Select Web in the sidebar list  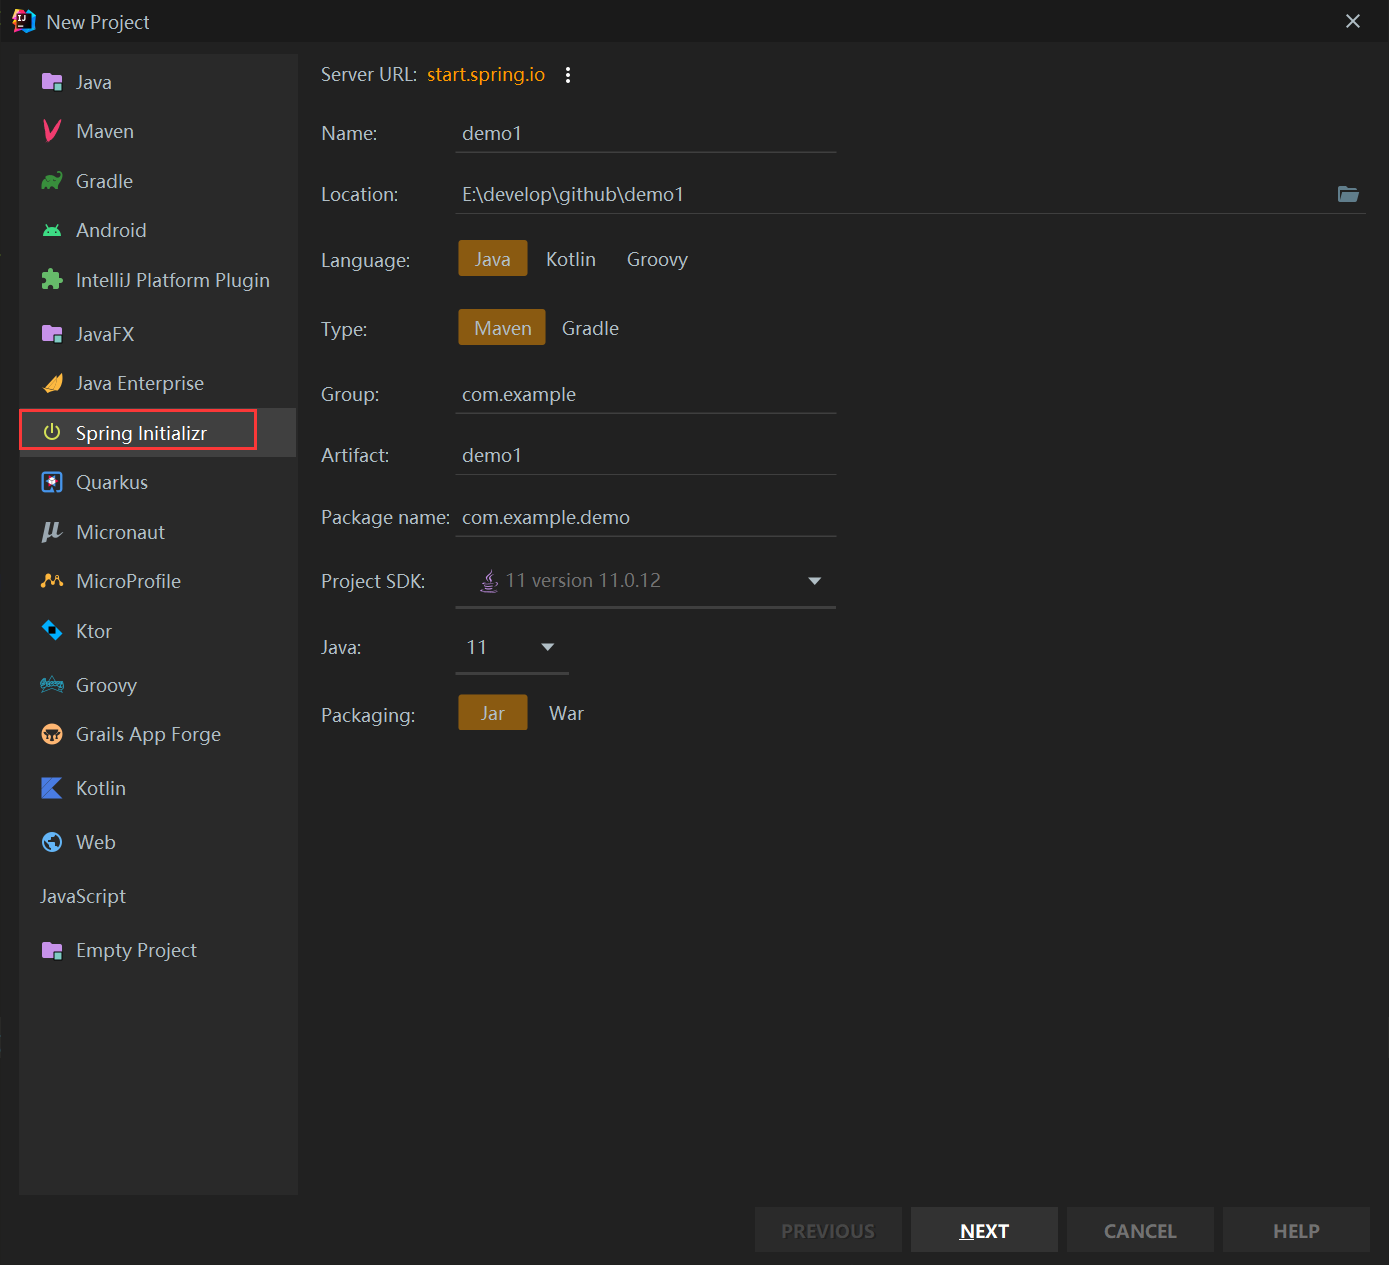[x=158, y=842]
